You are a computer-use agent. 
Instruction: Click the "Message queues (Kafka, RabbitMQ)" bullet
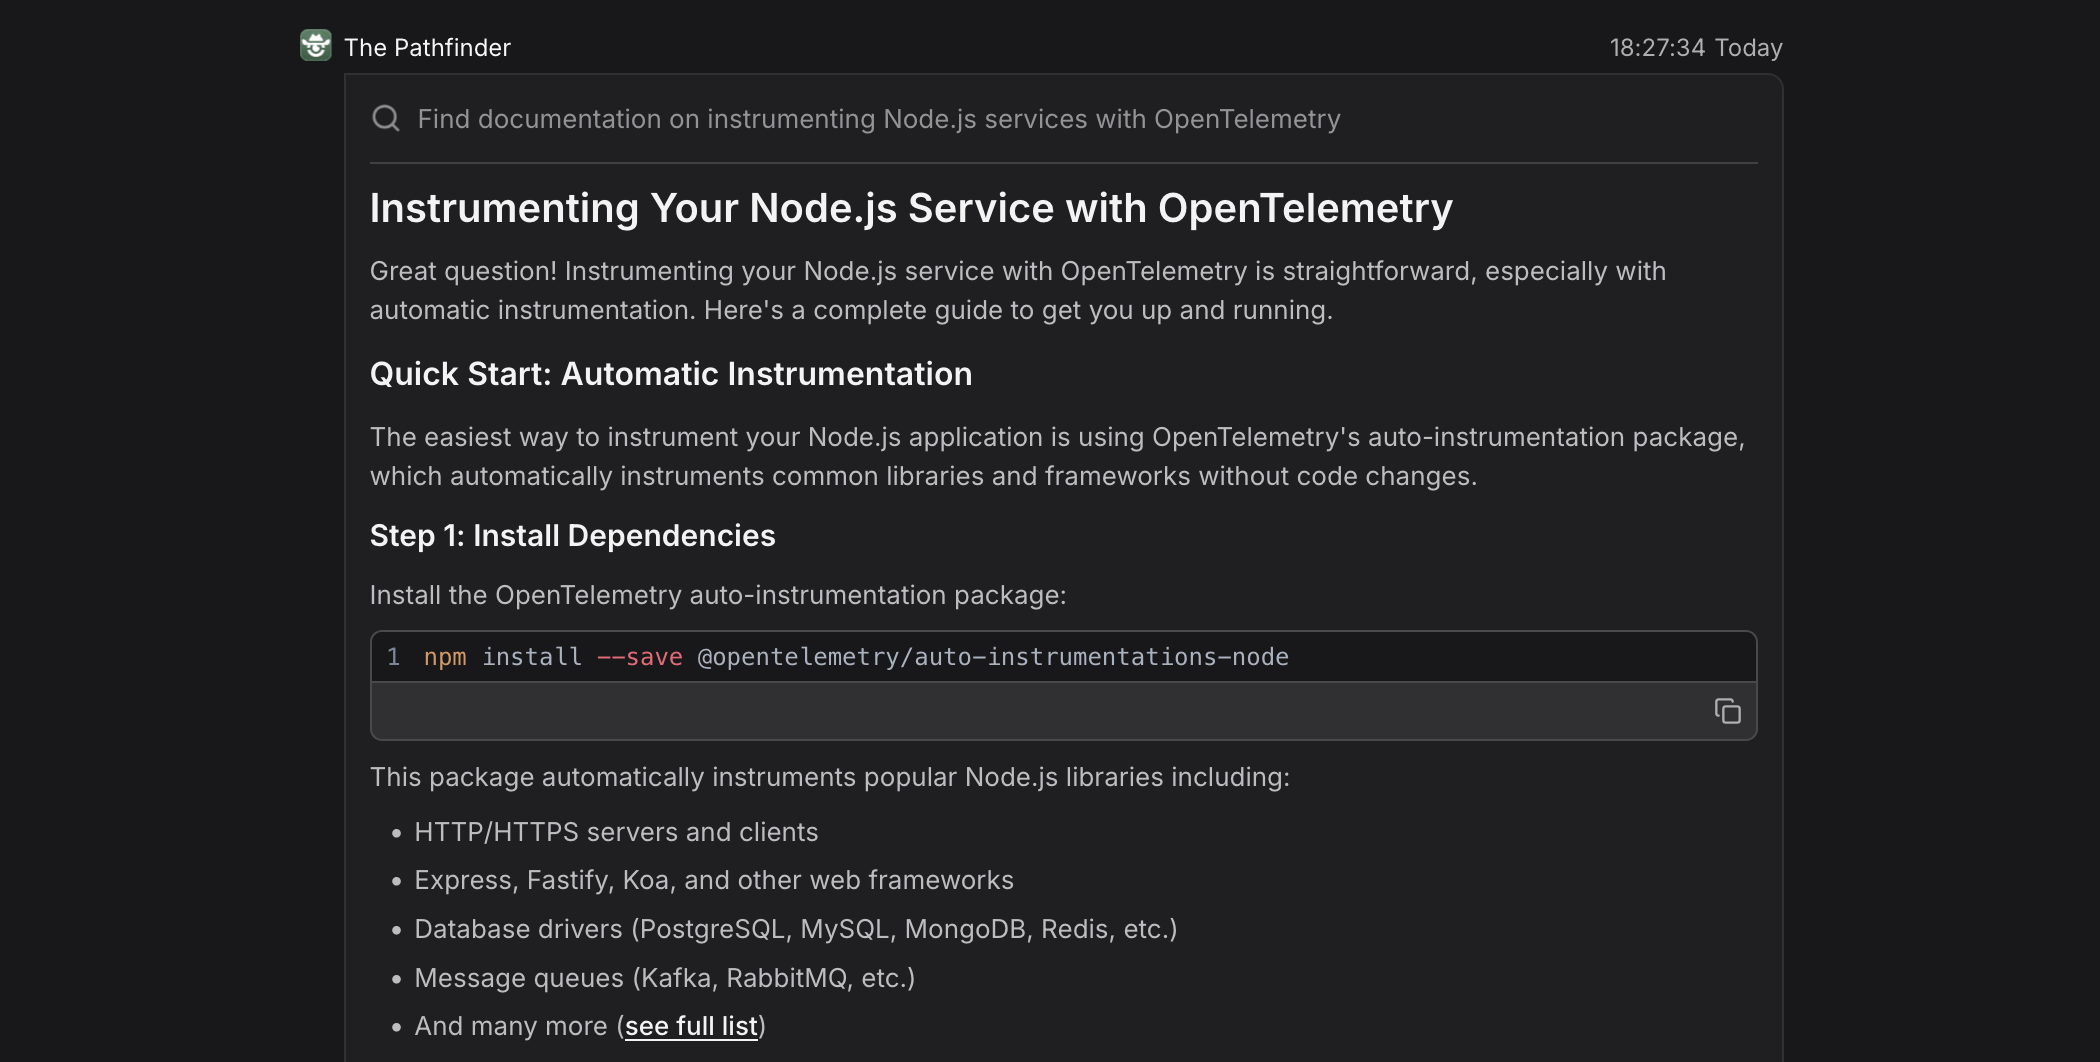click(665, 978)
